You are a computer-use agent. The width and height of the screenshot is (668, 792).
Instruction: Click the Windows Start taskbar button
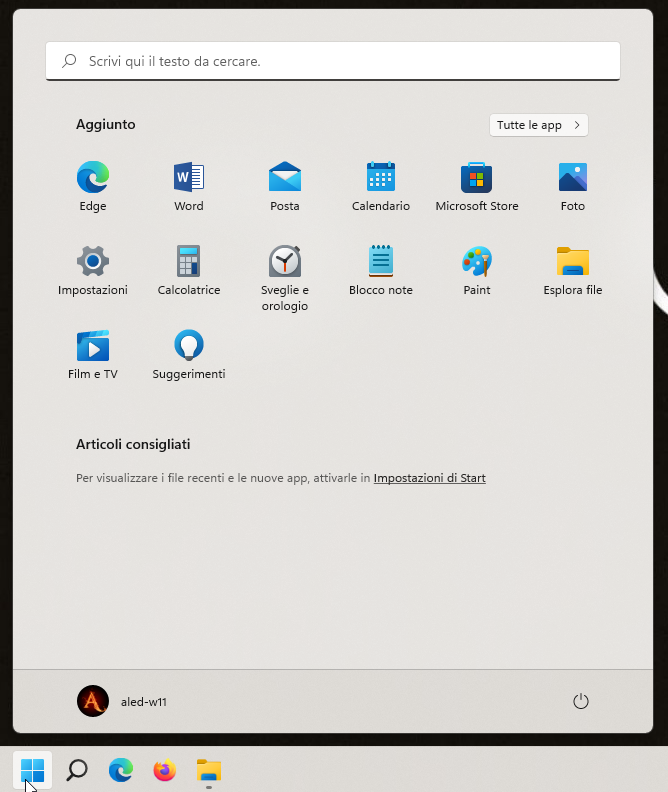pyautogui.click(x=32, y=770)
